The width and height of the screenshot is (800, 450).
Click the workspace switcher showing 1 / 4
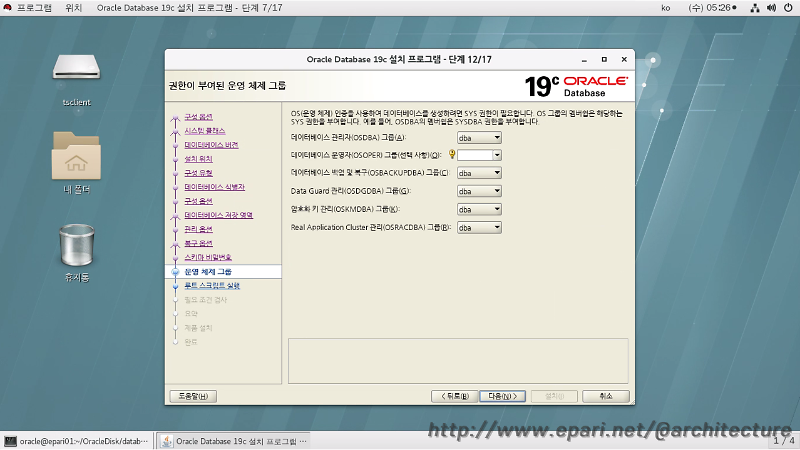click(784, 441)
